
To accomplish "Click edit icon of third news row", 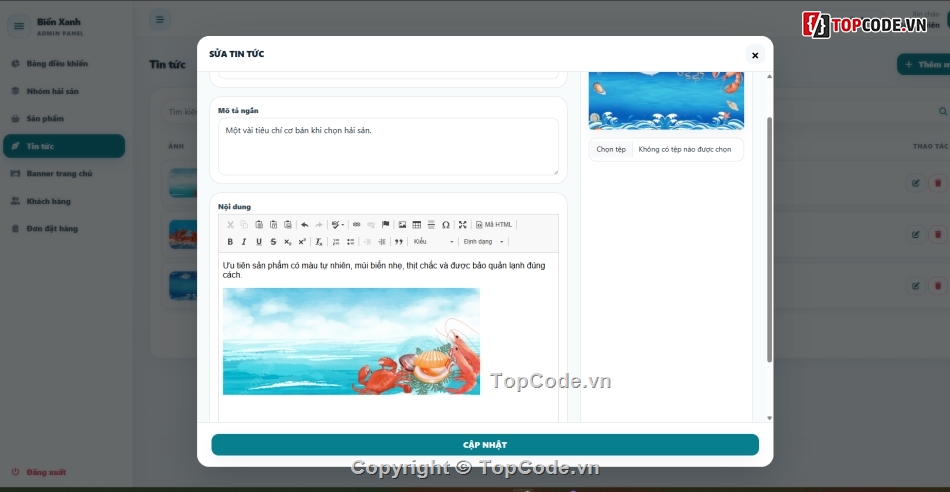I will pos(915,286).
